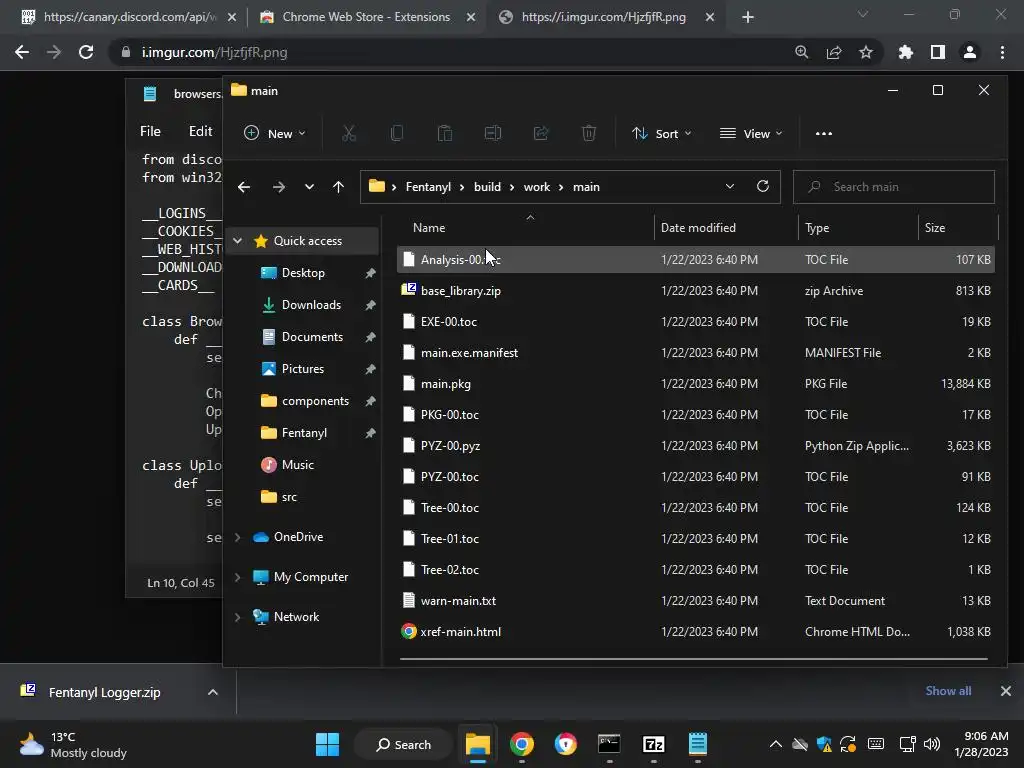Open the Notepad taskbar icon
Viewport: 1024px width, 768px height.
click(697, 744)
